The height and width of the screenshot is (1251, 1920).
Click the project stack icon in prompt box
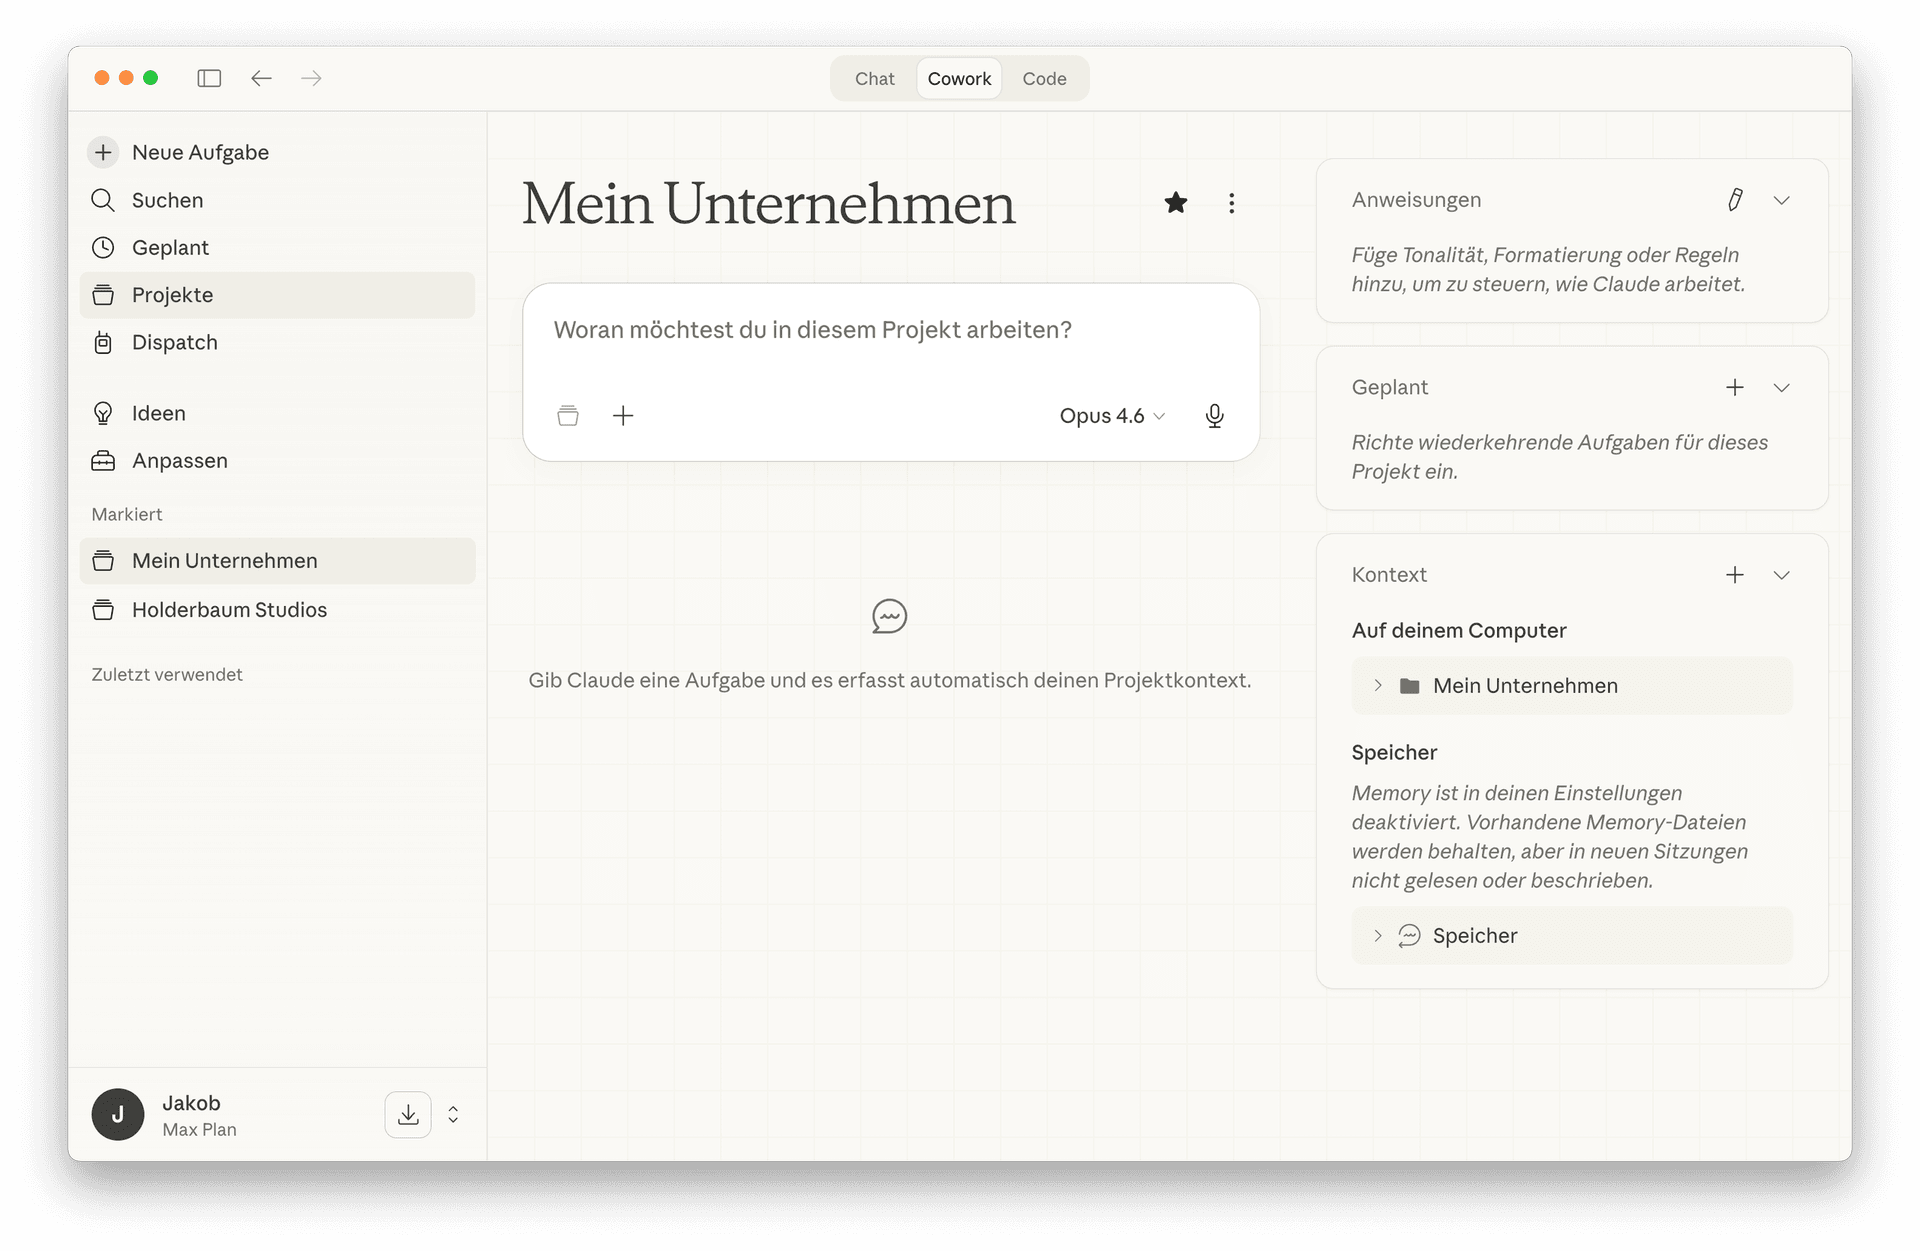coord(568,415)
